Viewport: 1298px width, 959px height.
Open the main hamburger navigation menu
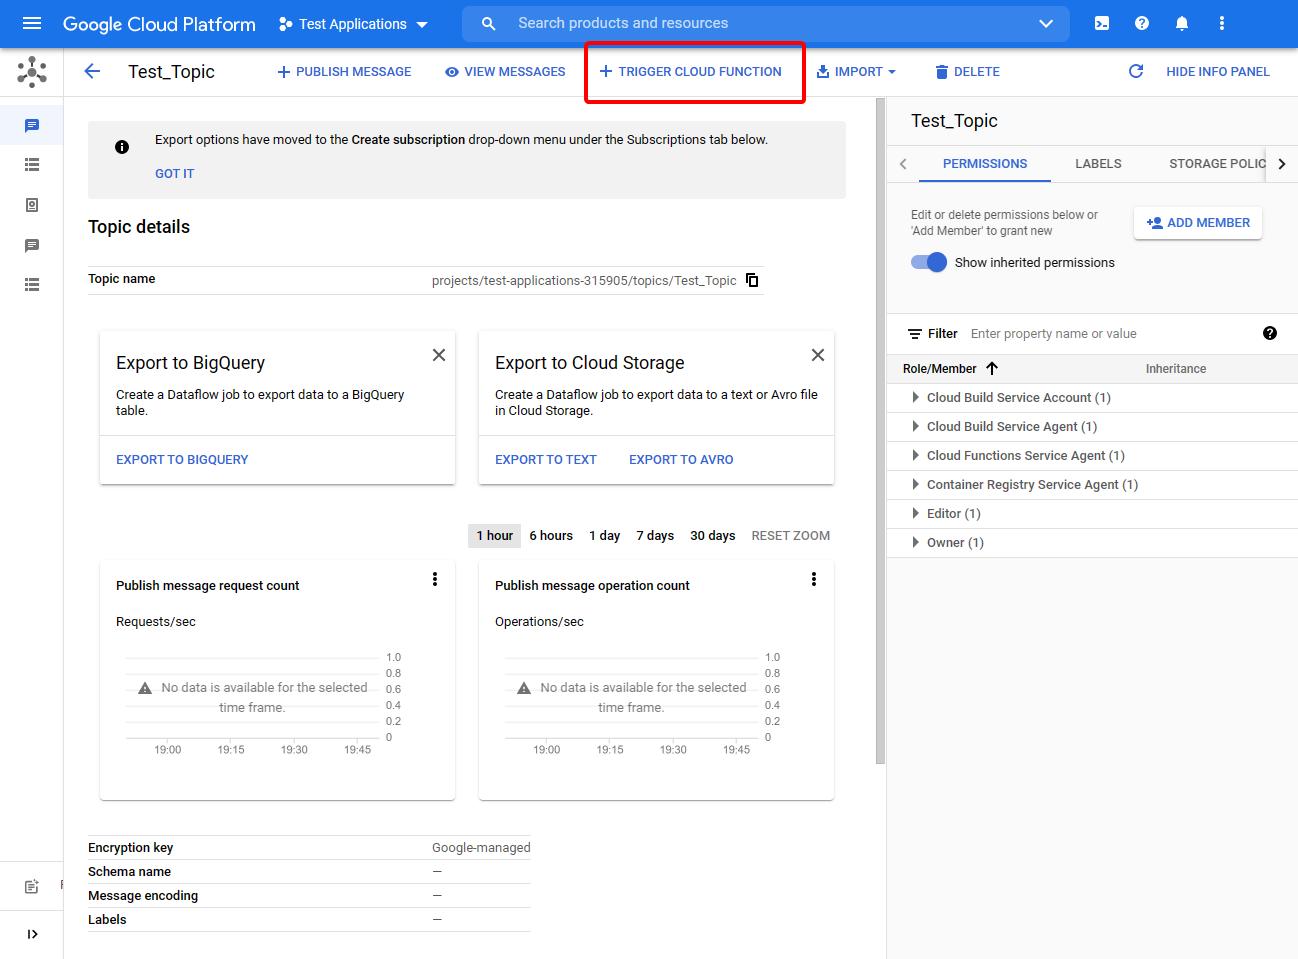click(32, 23)
